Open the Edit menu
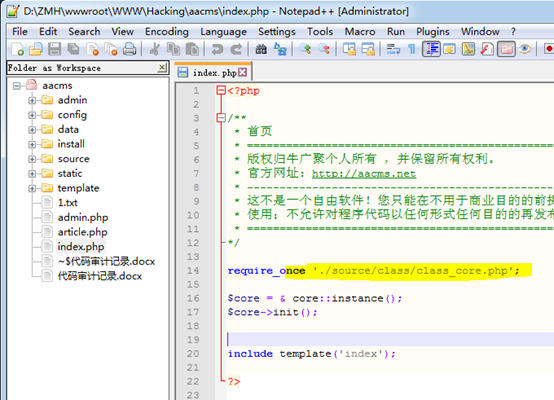The width and height of the screenshot is (554, 400). [x=48, y=32]
